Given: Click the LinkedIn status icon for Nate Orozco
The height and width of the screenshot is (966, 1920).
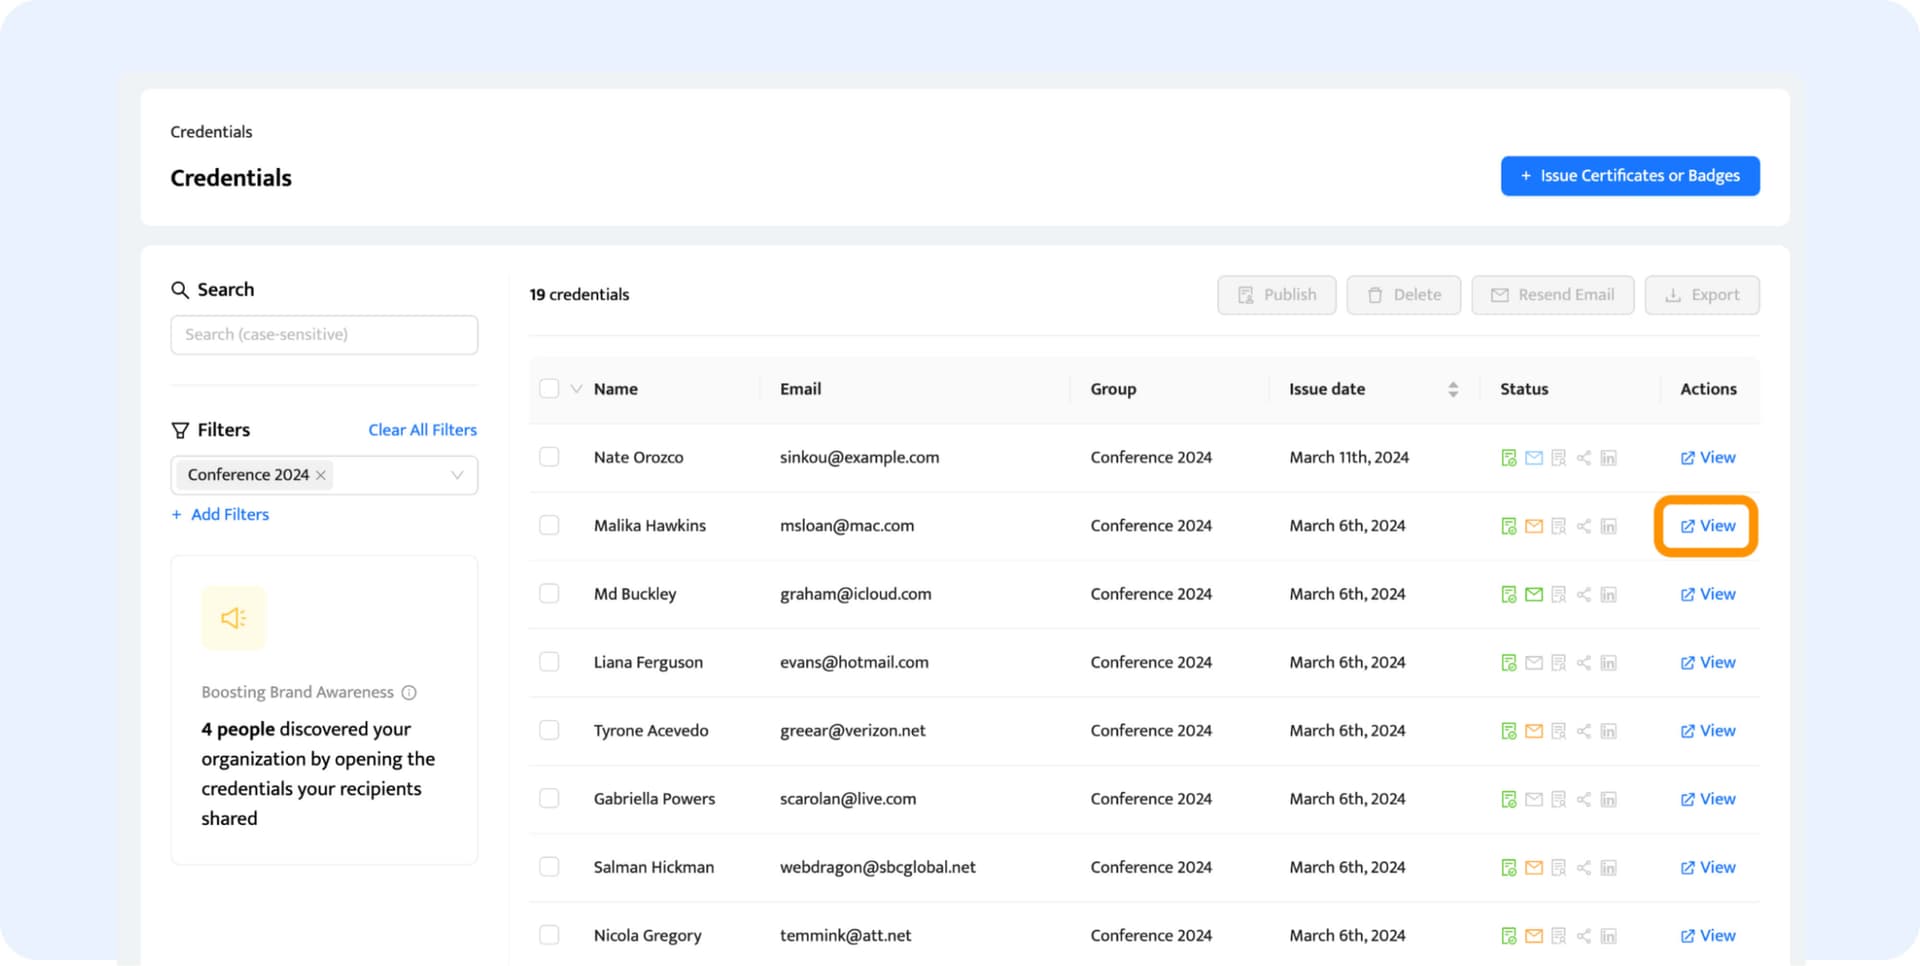Looking at the screenshot, I should coord(1608,458).
